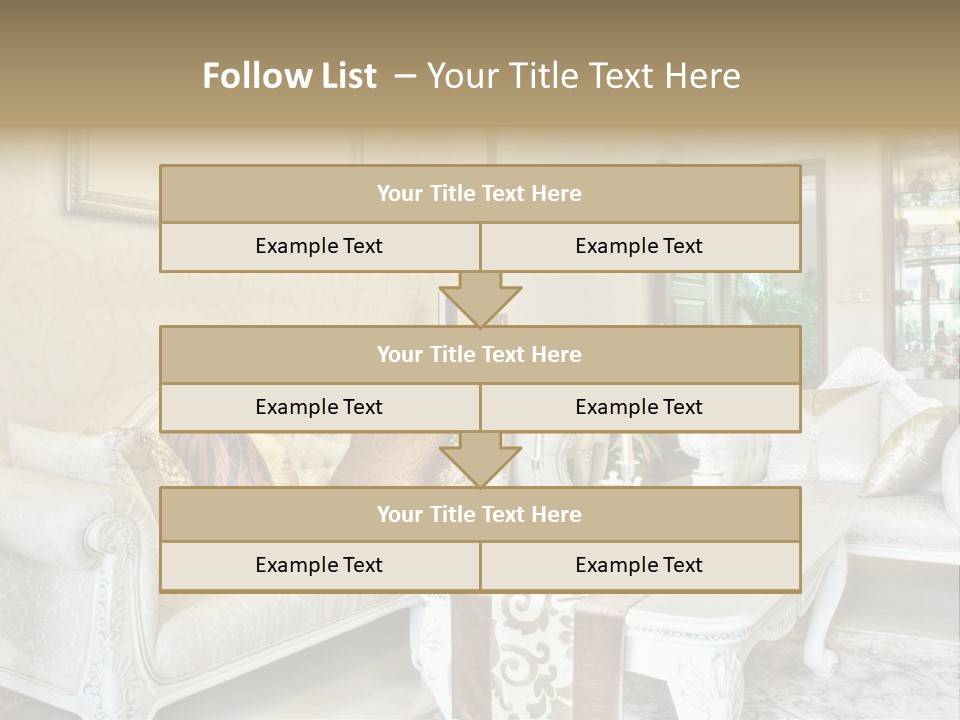Select the middle "Your Title Text Here" bar
Screen dimensions: 960x720
click(479, 355)
